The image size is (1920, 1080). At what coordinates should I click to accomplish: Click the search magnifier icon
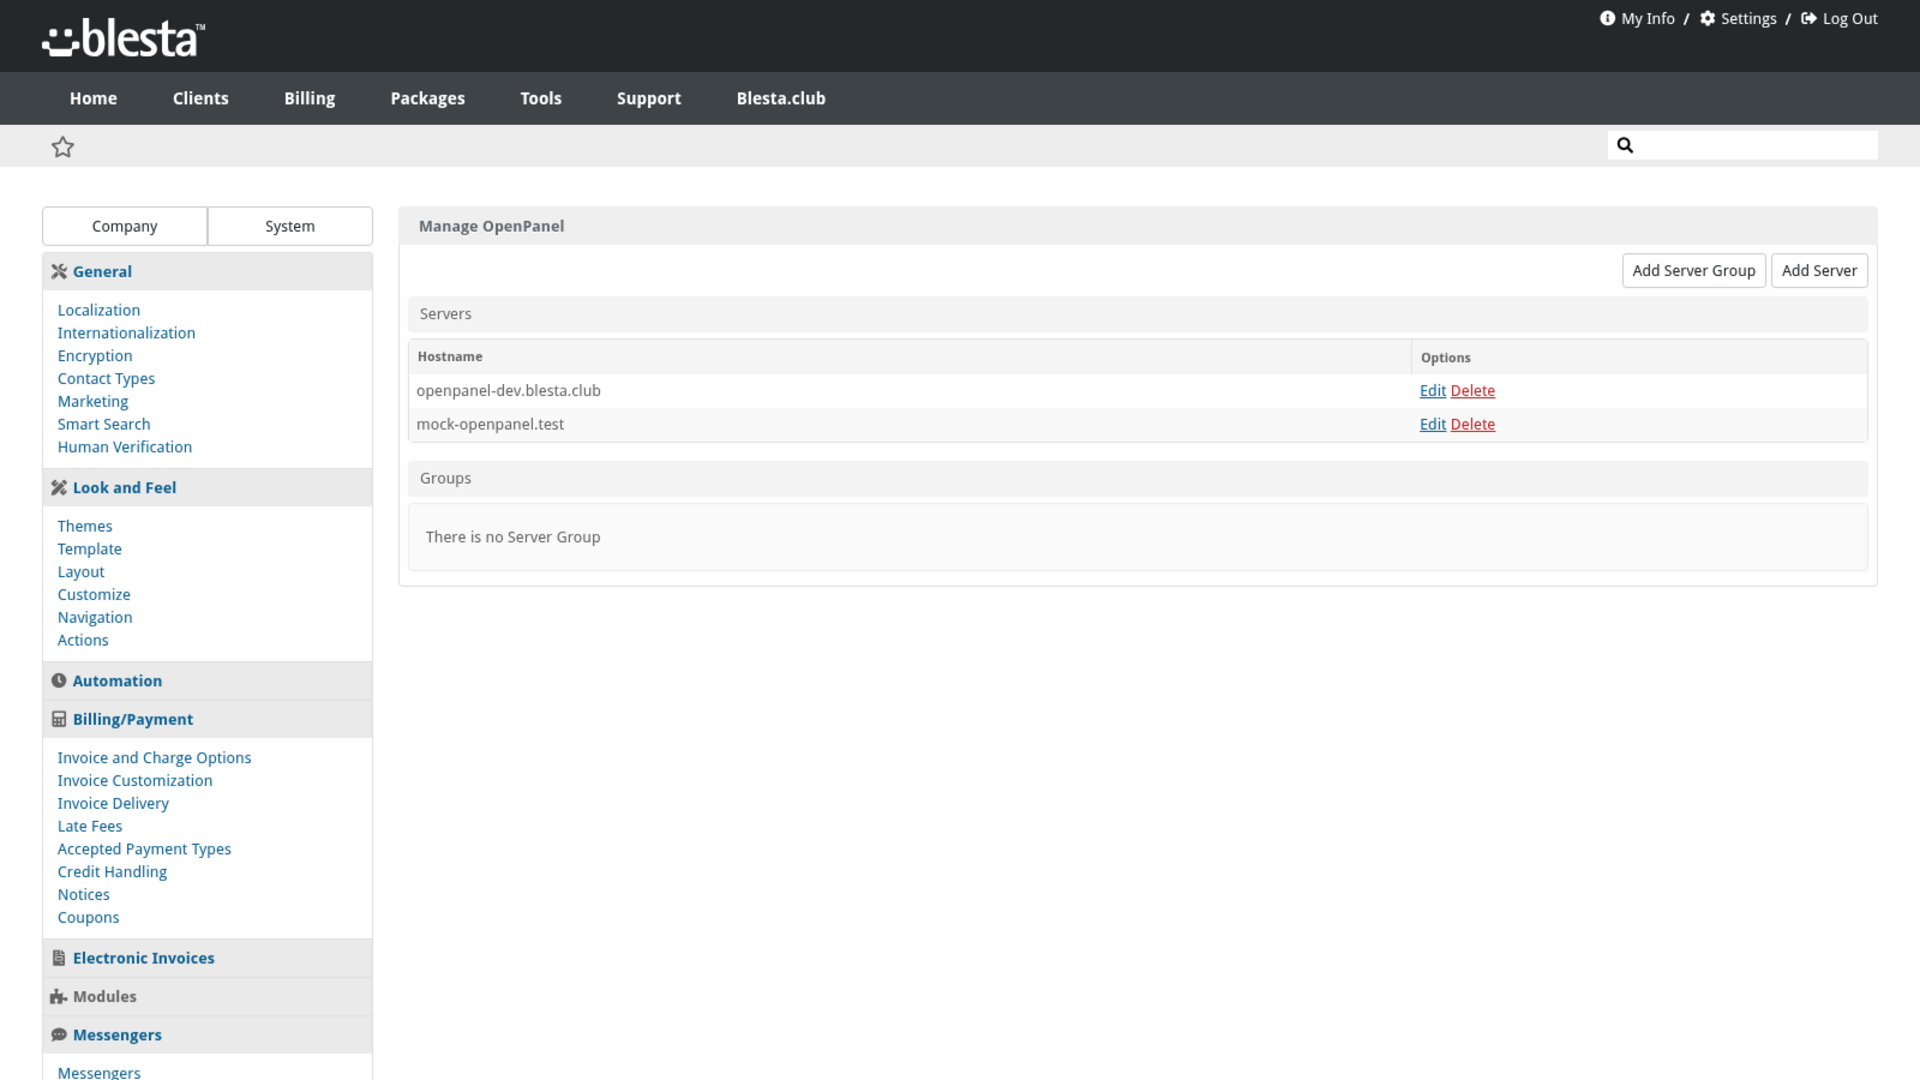point(1625,145)
